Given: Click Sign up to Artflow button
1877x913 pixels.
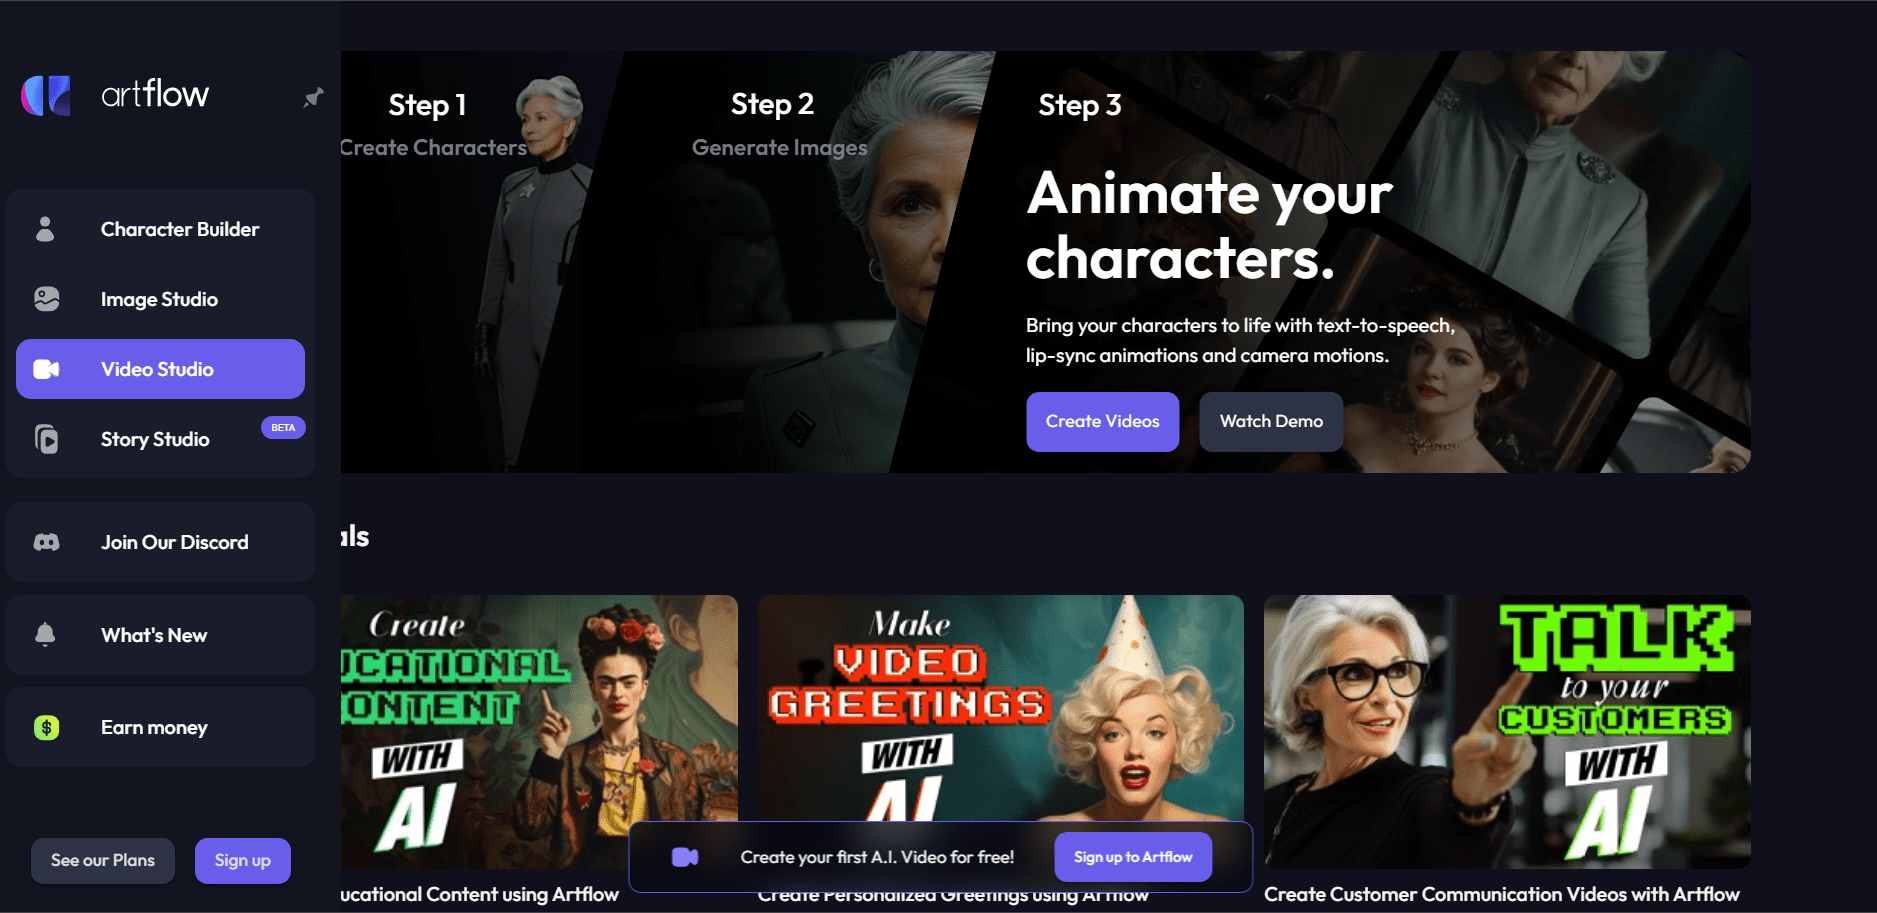Looking at the screenshot, I should [x=1133, y=857].
